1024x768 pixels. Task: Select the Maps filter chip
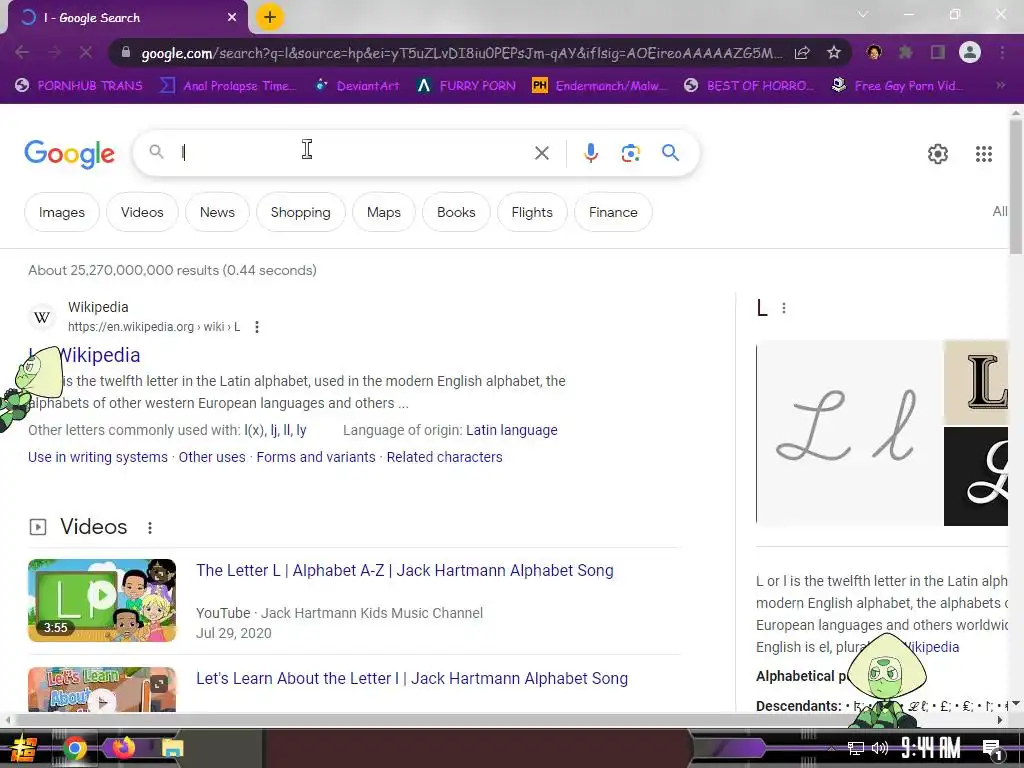click(x=384, y=212)
